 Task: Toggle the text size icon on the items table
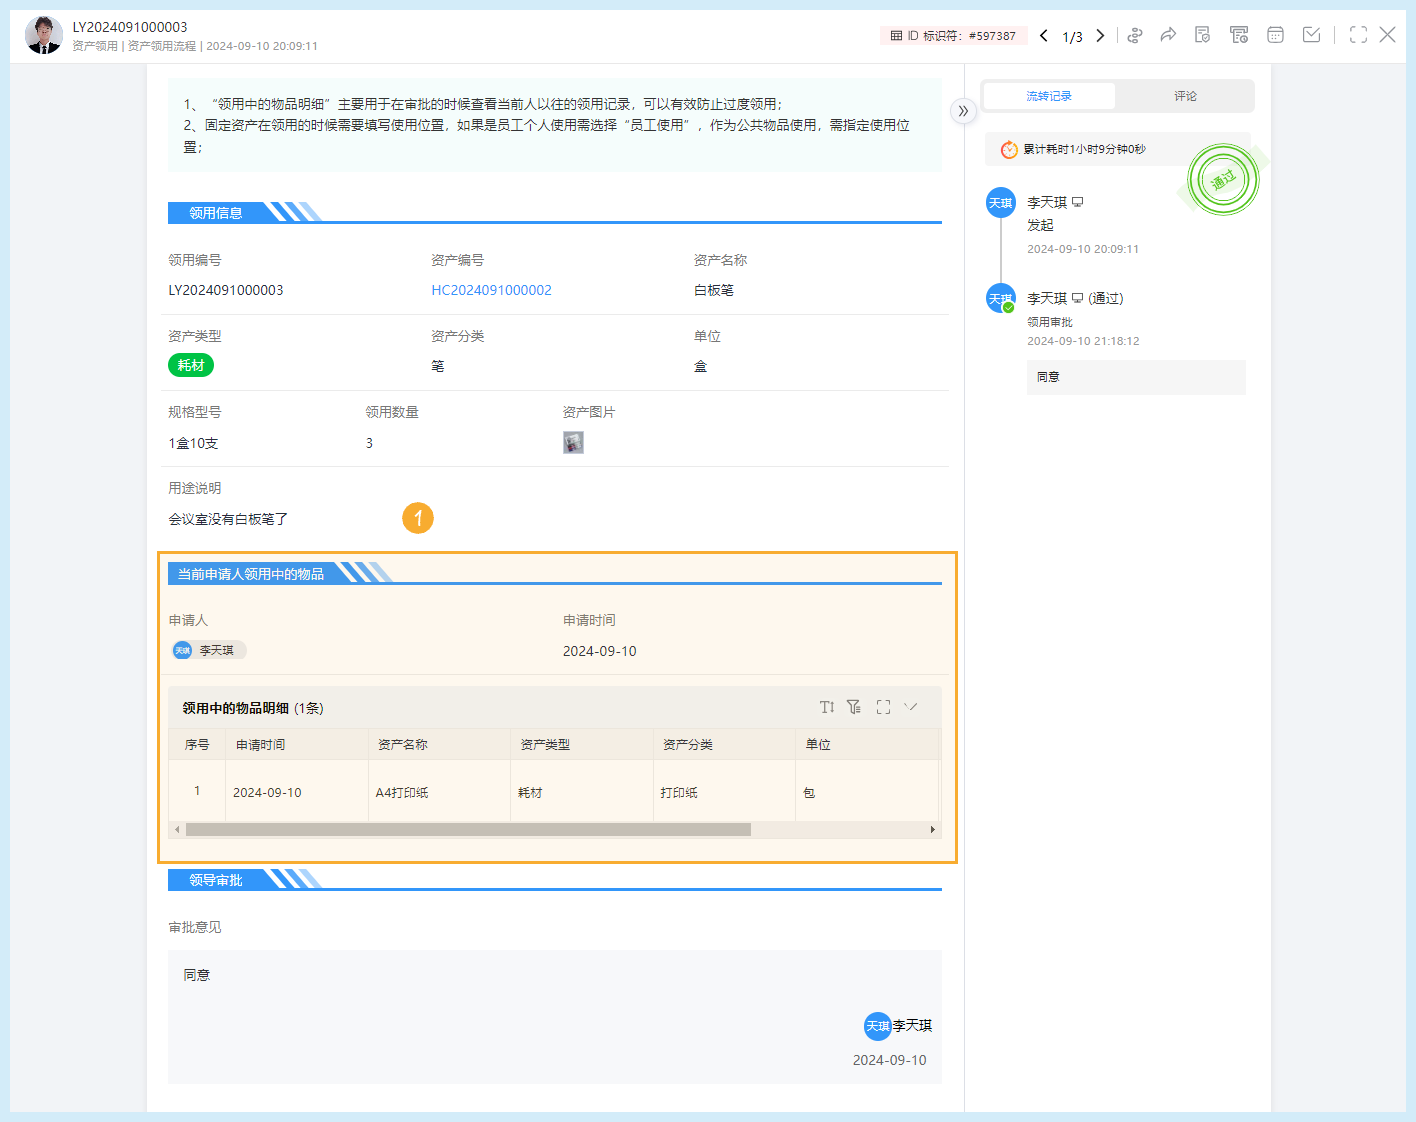pos(826,706)
